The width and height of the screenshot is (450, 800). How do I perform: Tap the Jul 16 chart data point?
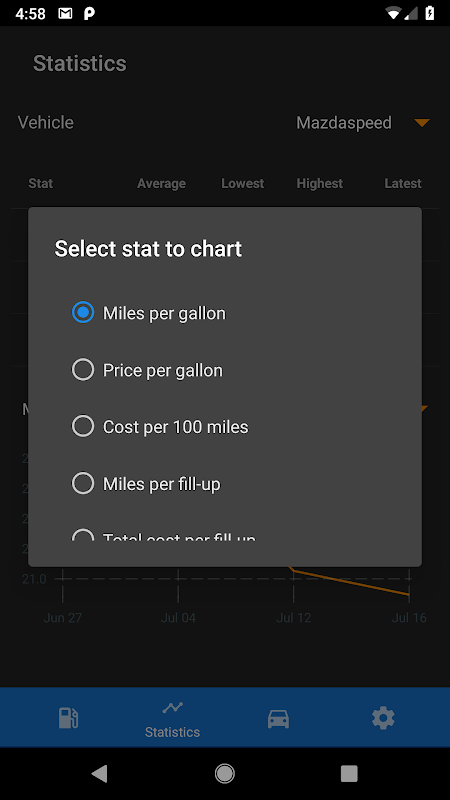[409, 594]
